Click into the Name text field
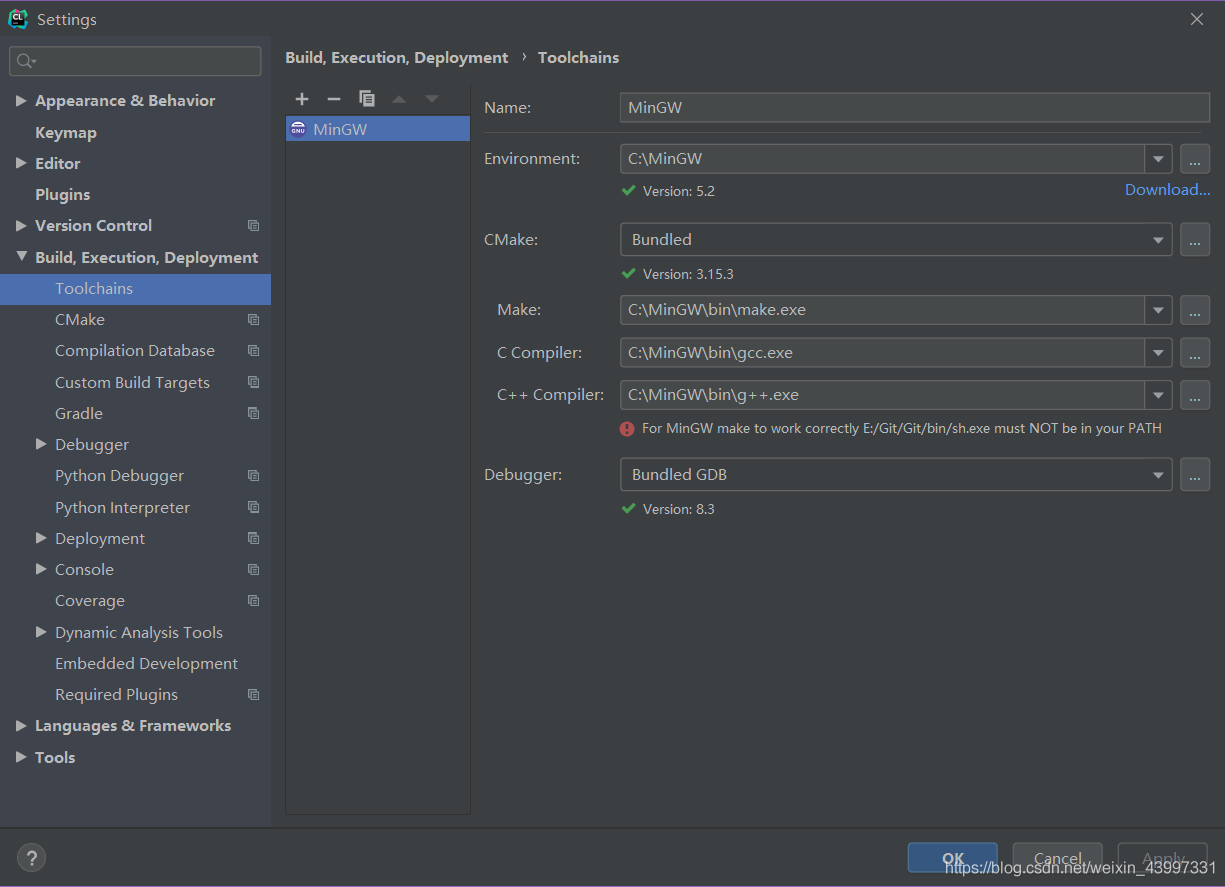The image size is (1225, 887). tap(915, 107)
